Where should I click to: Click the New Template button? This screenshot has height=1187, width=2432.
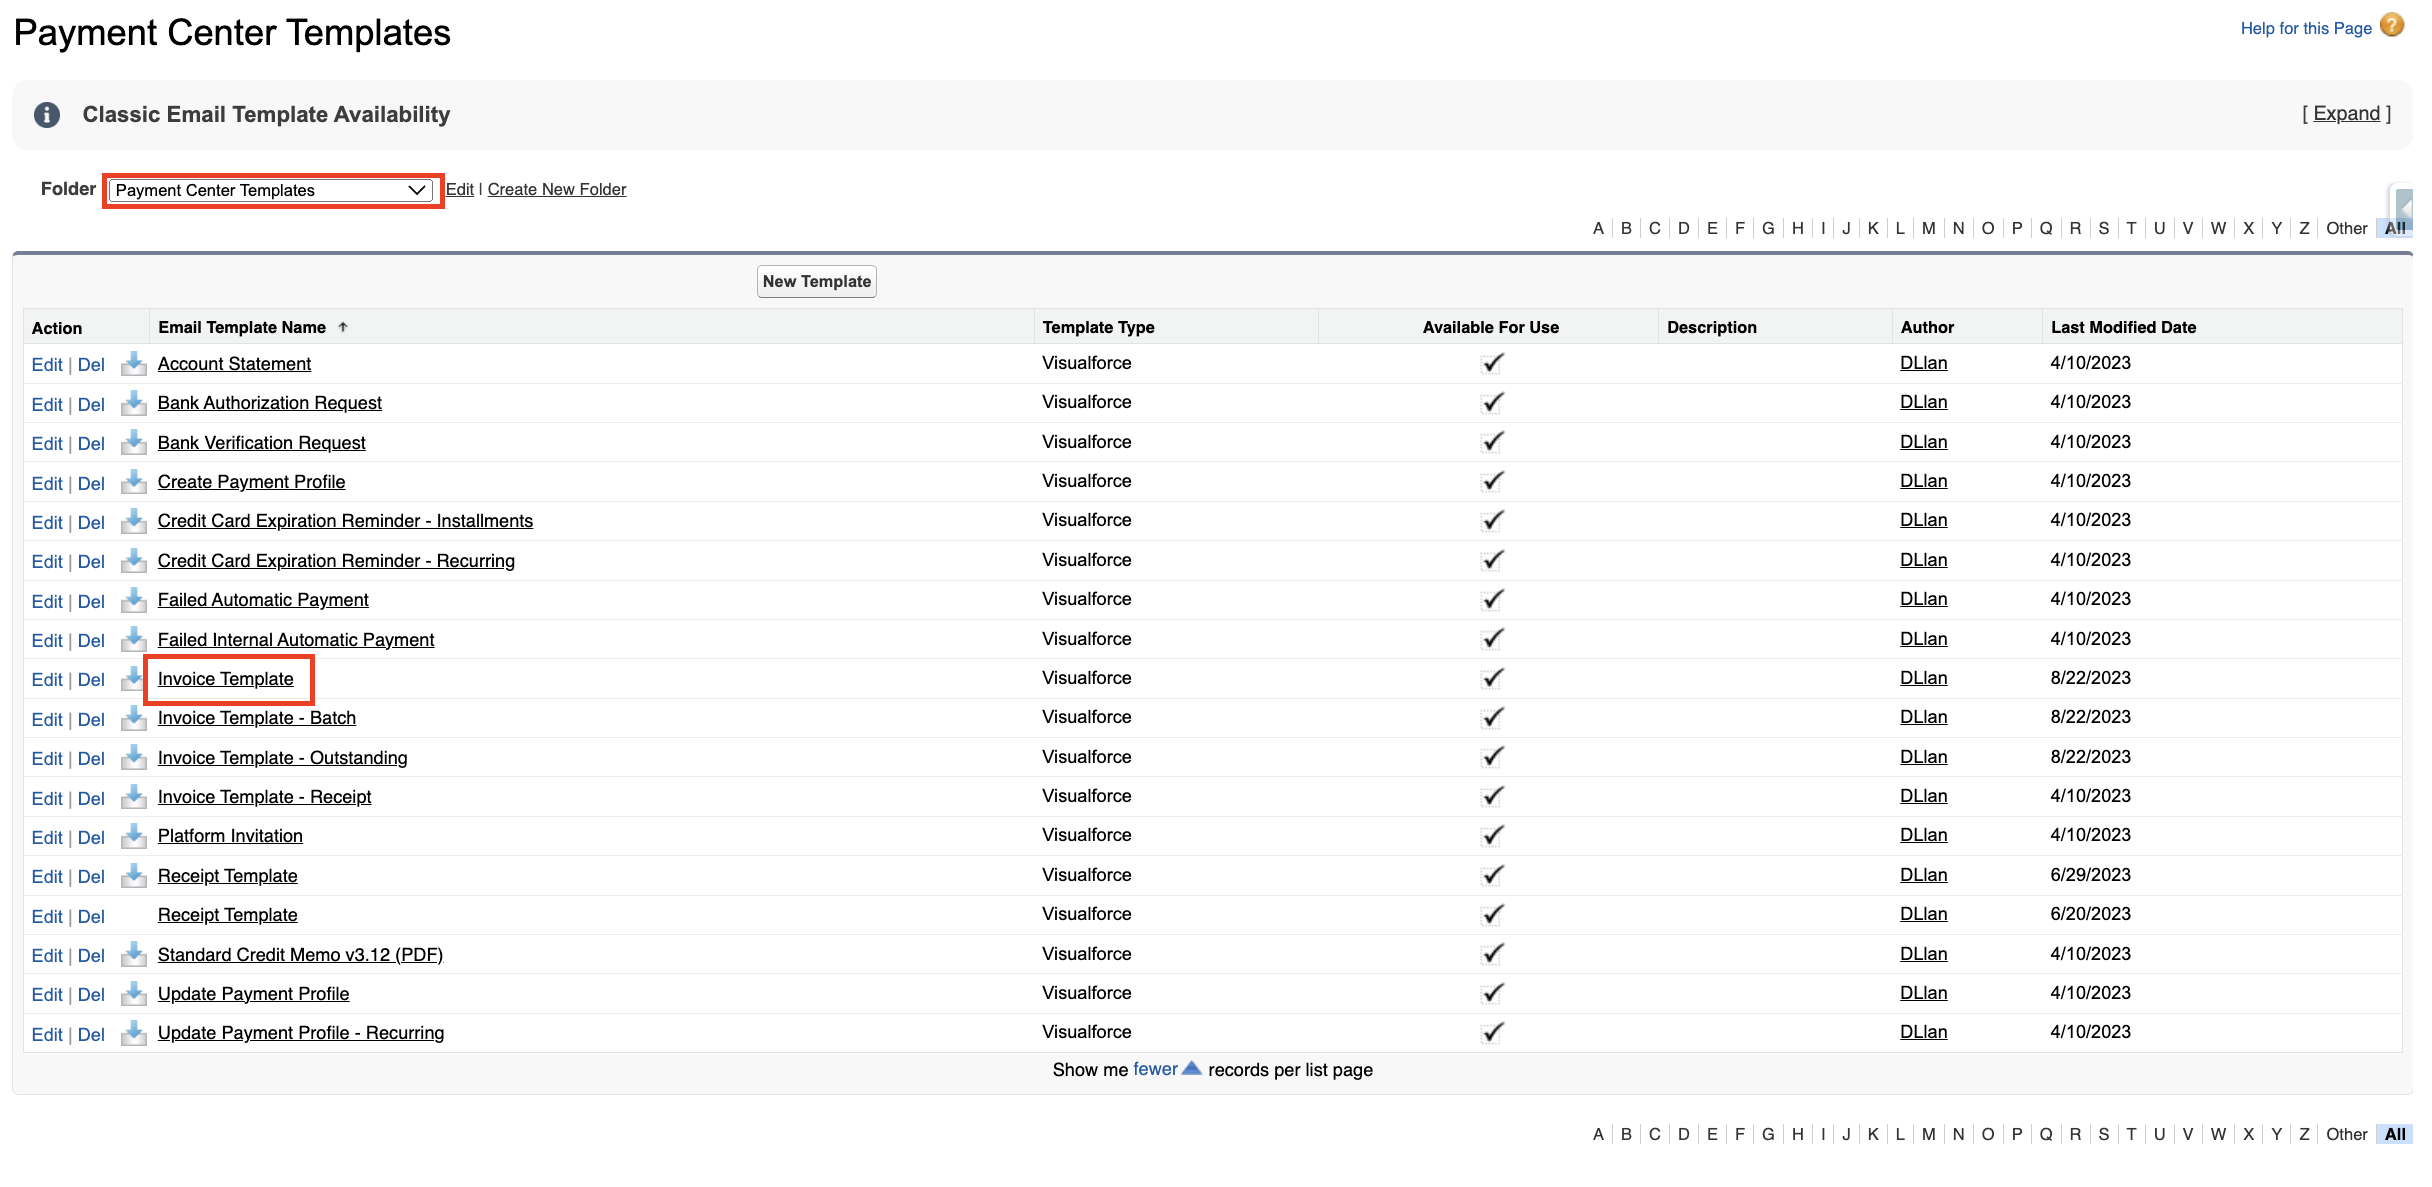[816, 282]
